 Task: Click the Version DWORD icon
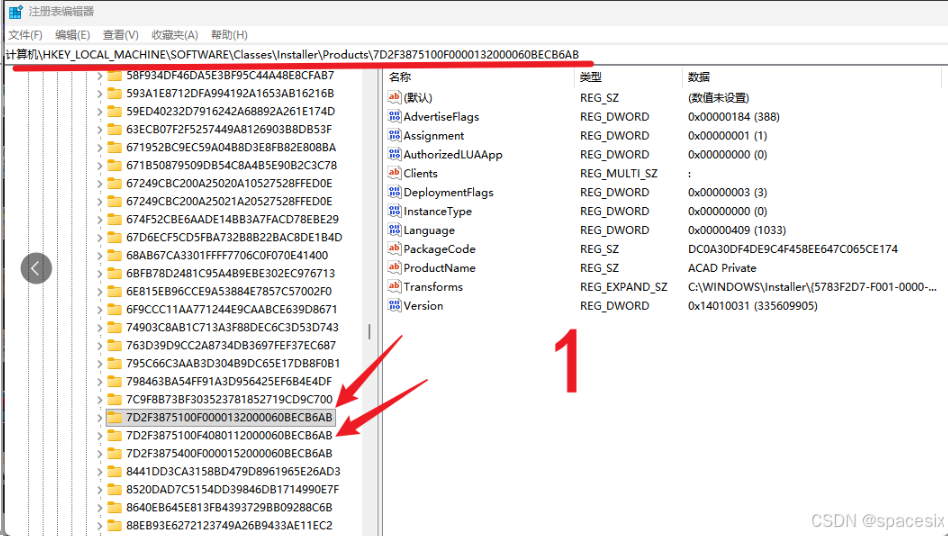[394, 305]
